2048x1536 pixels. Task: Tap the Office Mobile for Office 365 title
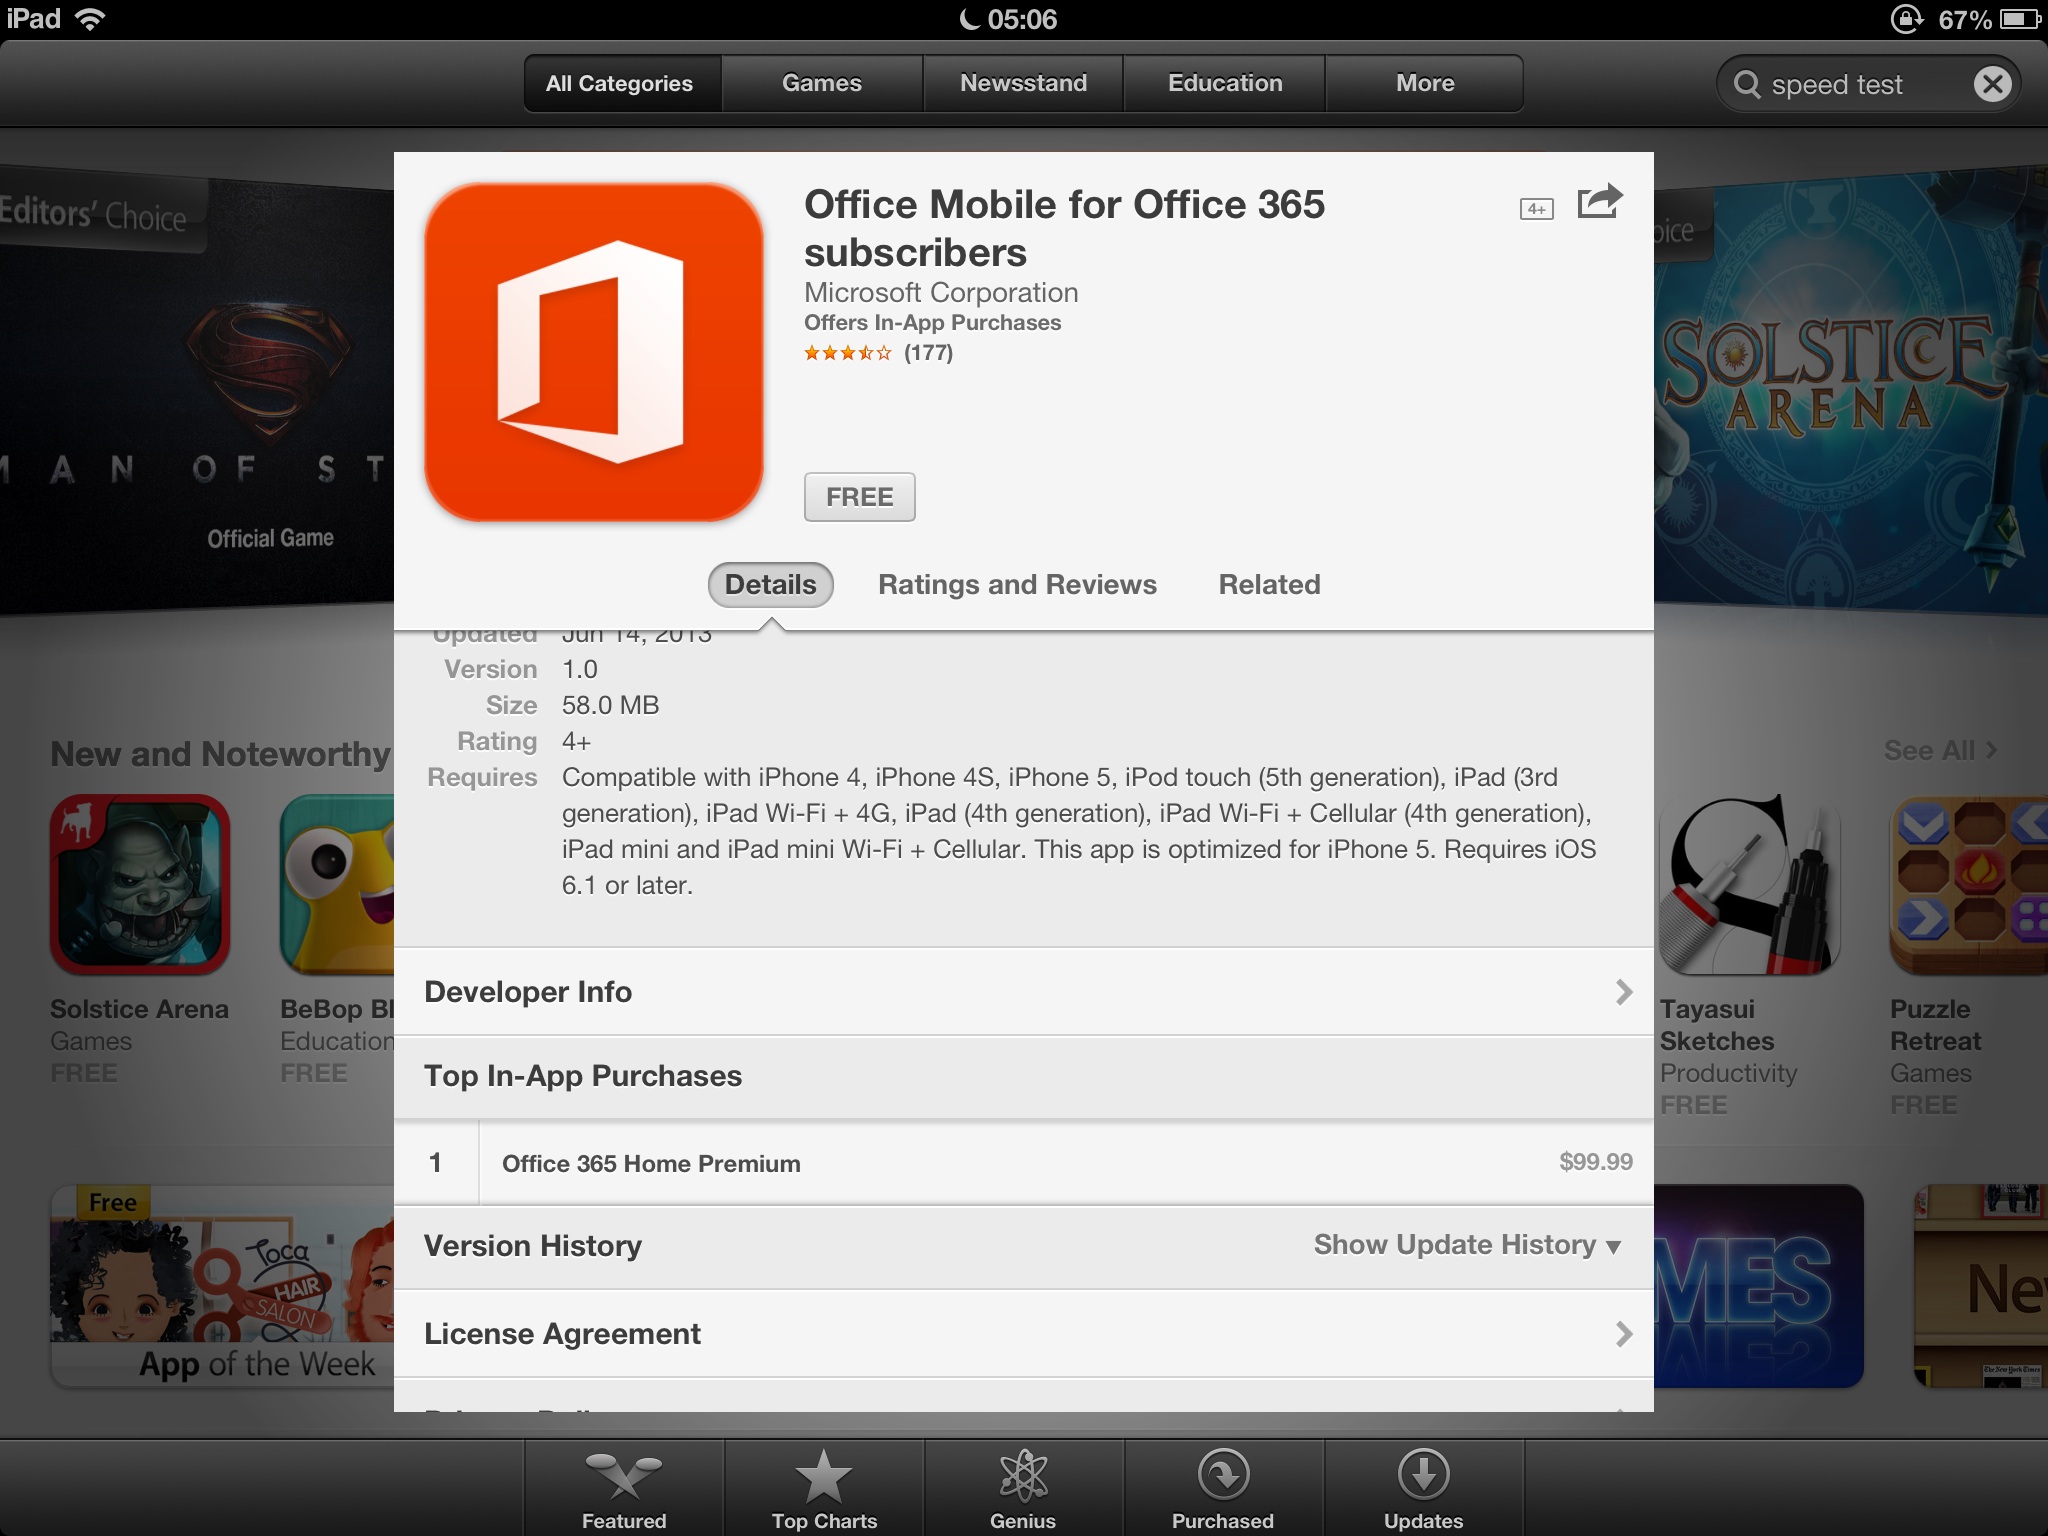coord(1064,228)
